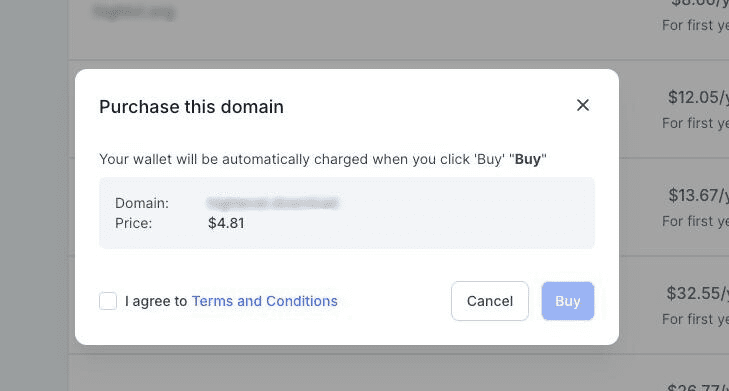Click the blue Buy button
The width and height of the screenshot is (729, 391).
click(x=568, y=301)
